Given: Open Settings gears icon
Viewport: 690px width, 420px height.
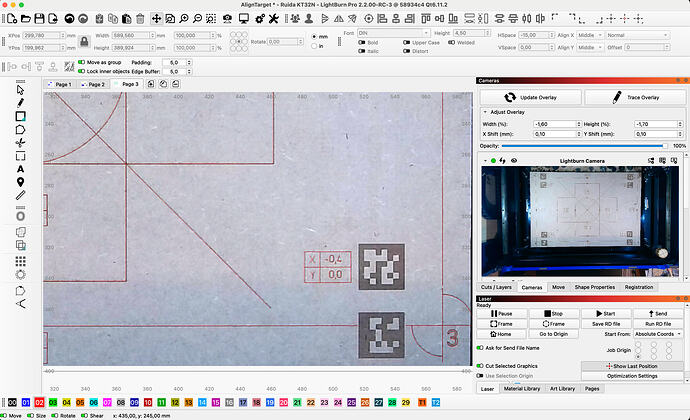Looking at the screenshot, I should [260, 18].
